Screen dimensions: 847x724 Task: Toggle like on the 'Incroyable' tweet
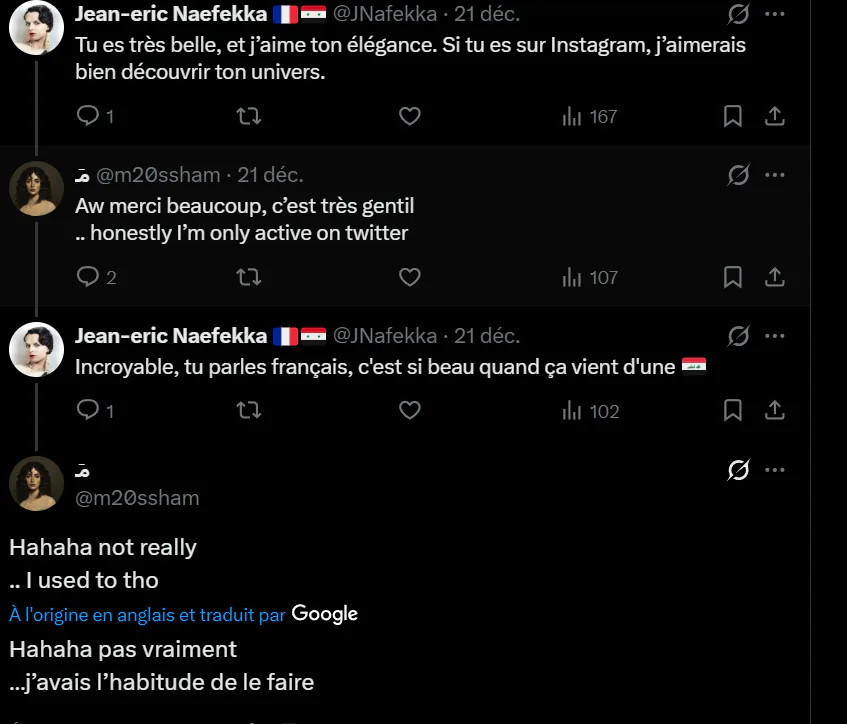[409, 410]
